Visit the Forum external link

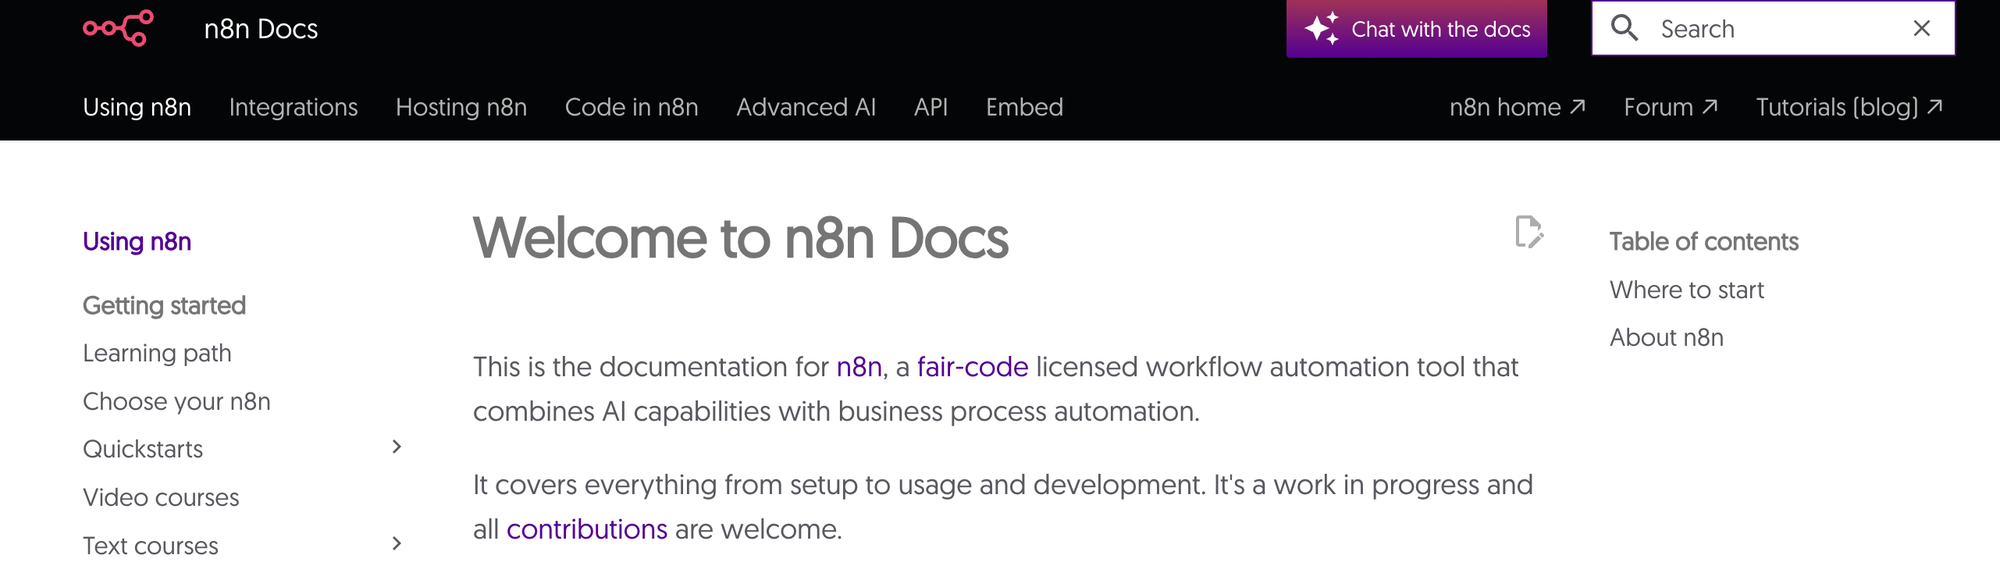point(1670,107)
